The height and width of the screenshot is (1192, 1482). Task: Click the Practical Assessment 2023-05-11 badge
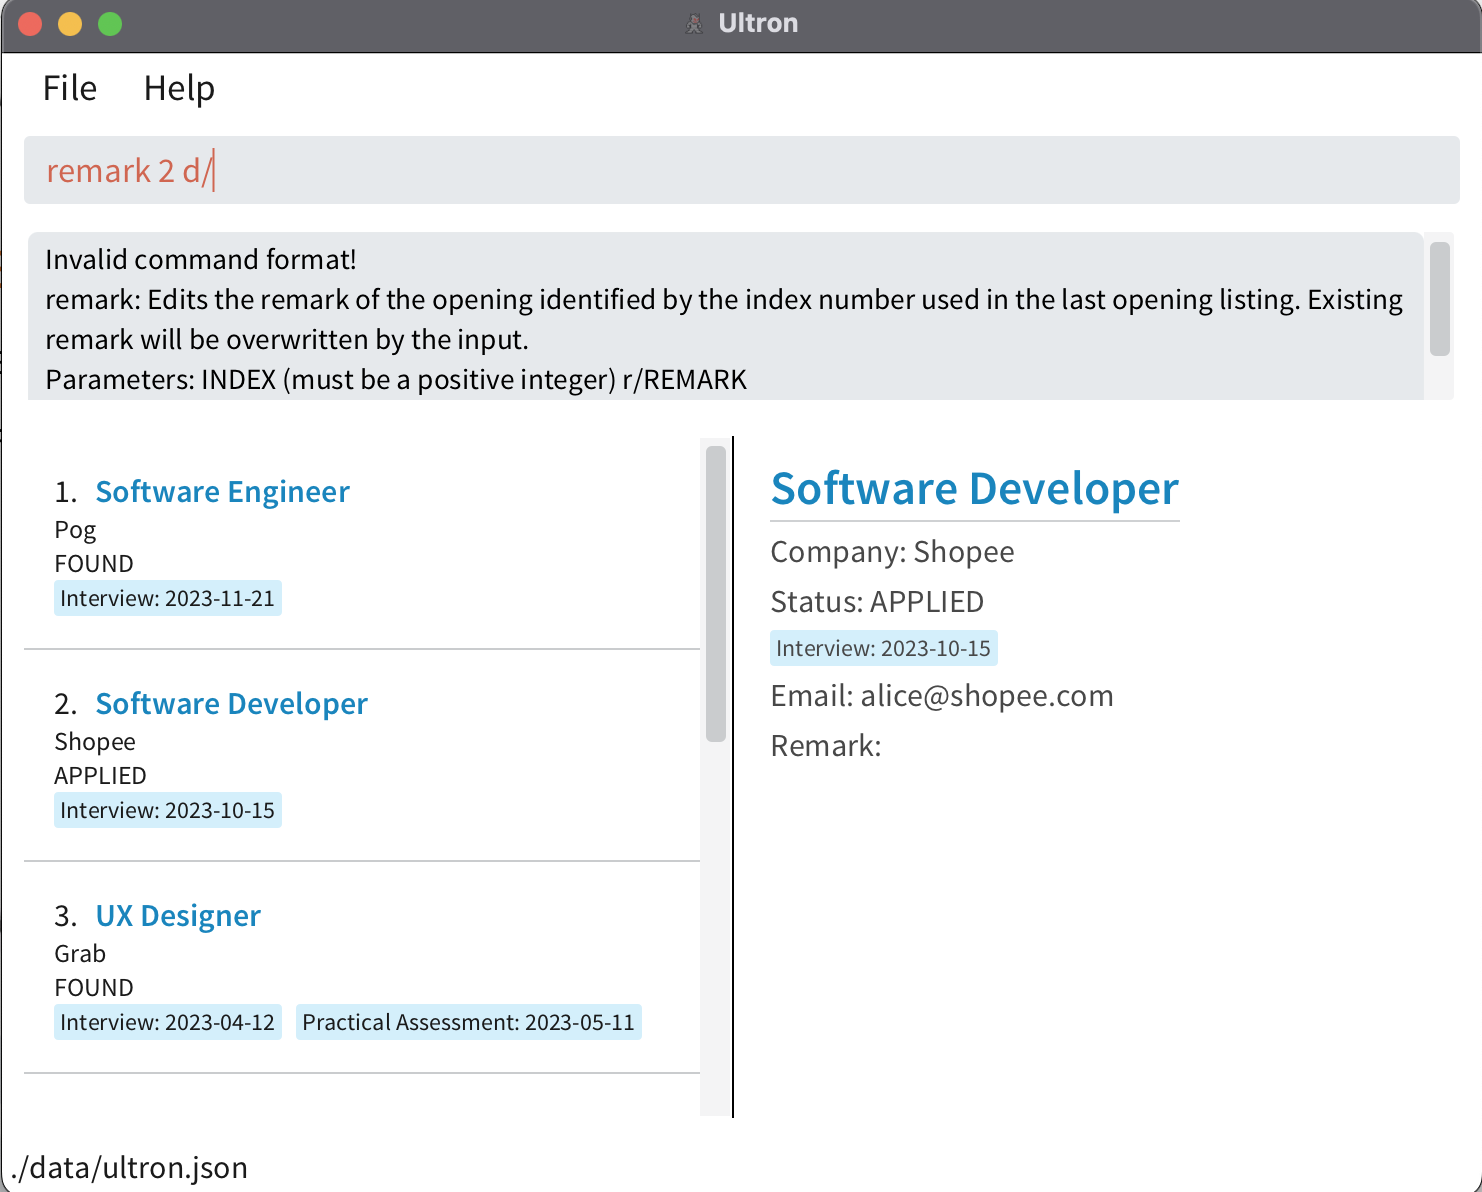click(x=468, y=1021)
